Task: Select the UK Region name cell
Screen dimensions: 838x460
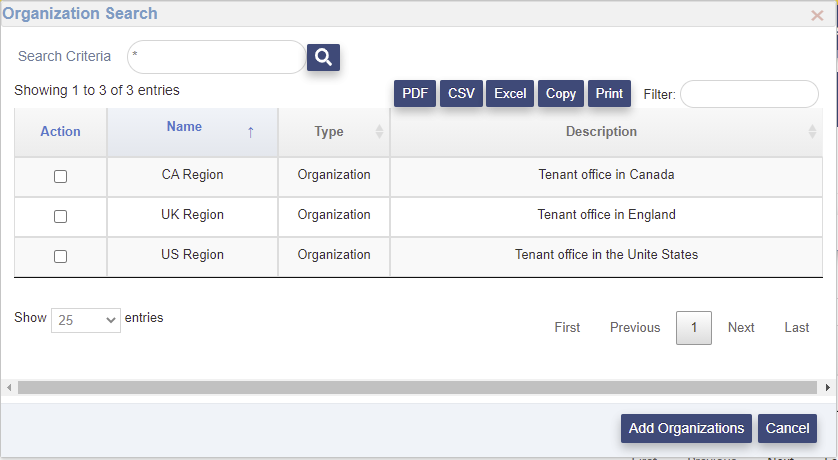Action: tap(192, 215)
